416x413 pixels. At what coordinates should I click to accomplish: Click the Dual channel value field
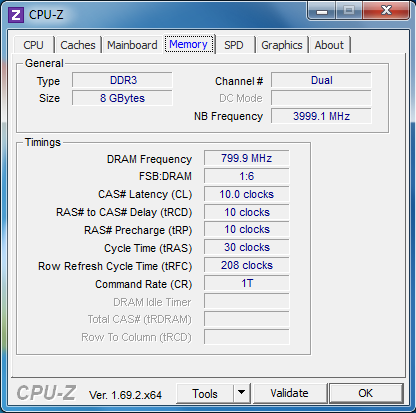[321, 80]
